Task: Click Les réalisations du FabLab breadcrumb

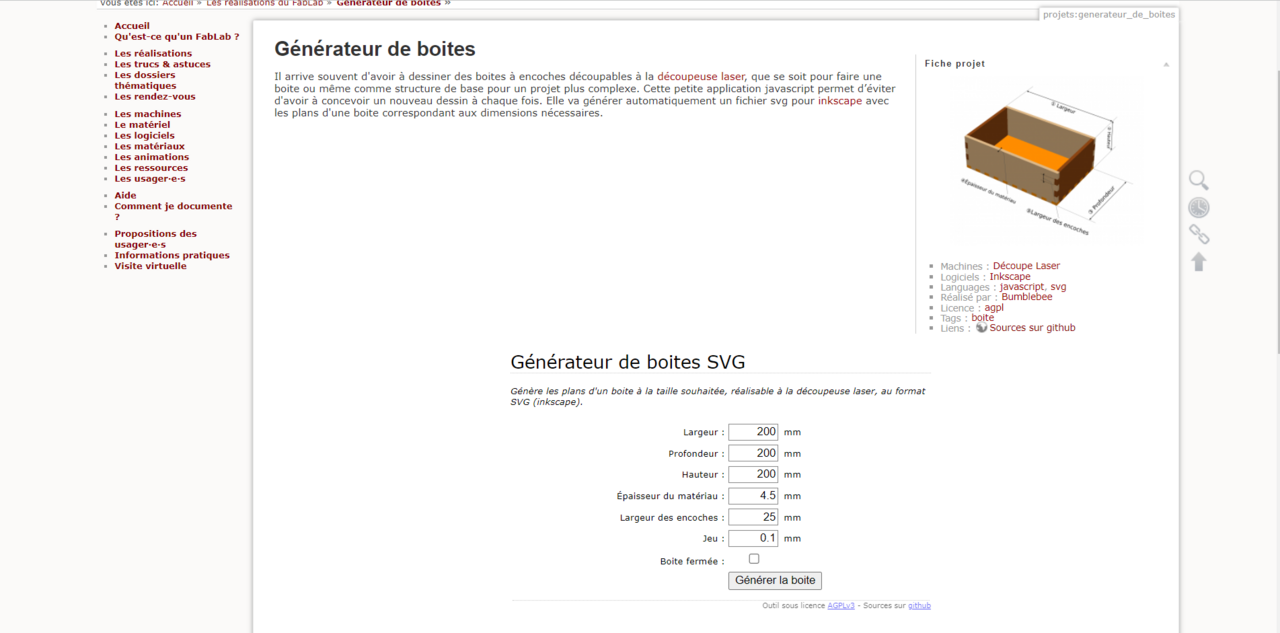Action: 265,3
